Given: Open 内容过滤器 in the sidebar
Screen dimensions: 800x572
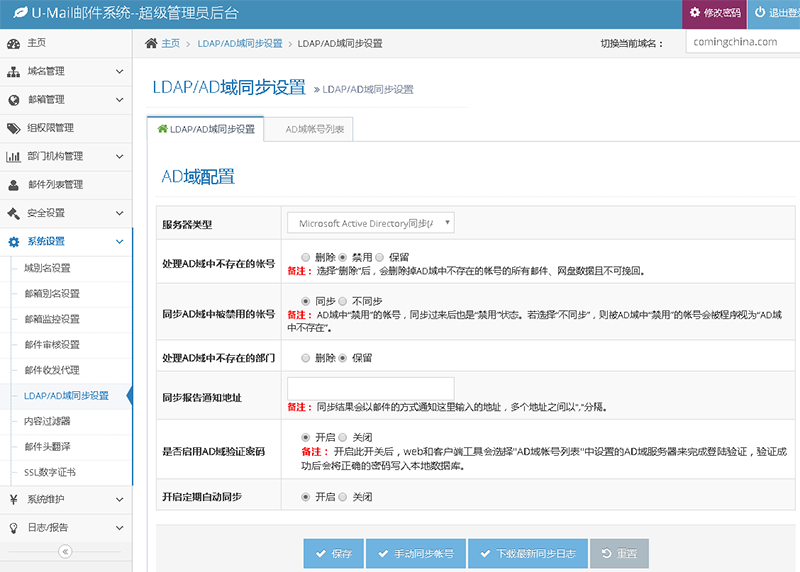Looking at the screenshot, I should click(x=47, y=421).
